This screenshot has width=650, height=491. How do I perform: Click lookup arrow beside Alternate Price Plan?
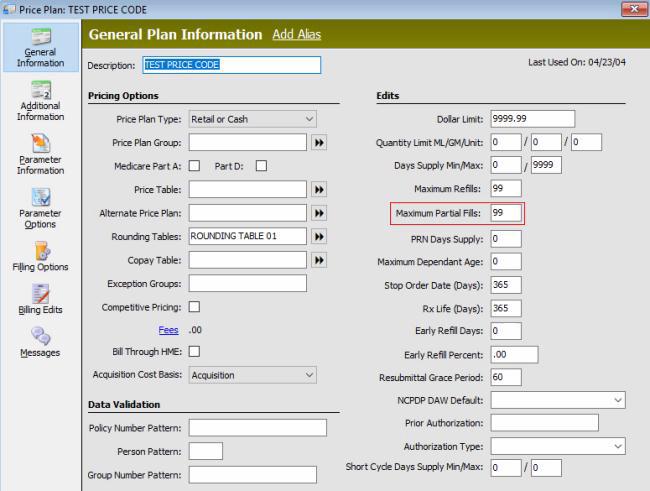(319, 213)
